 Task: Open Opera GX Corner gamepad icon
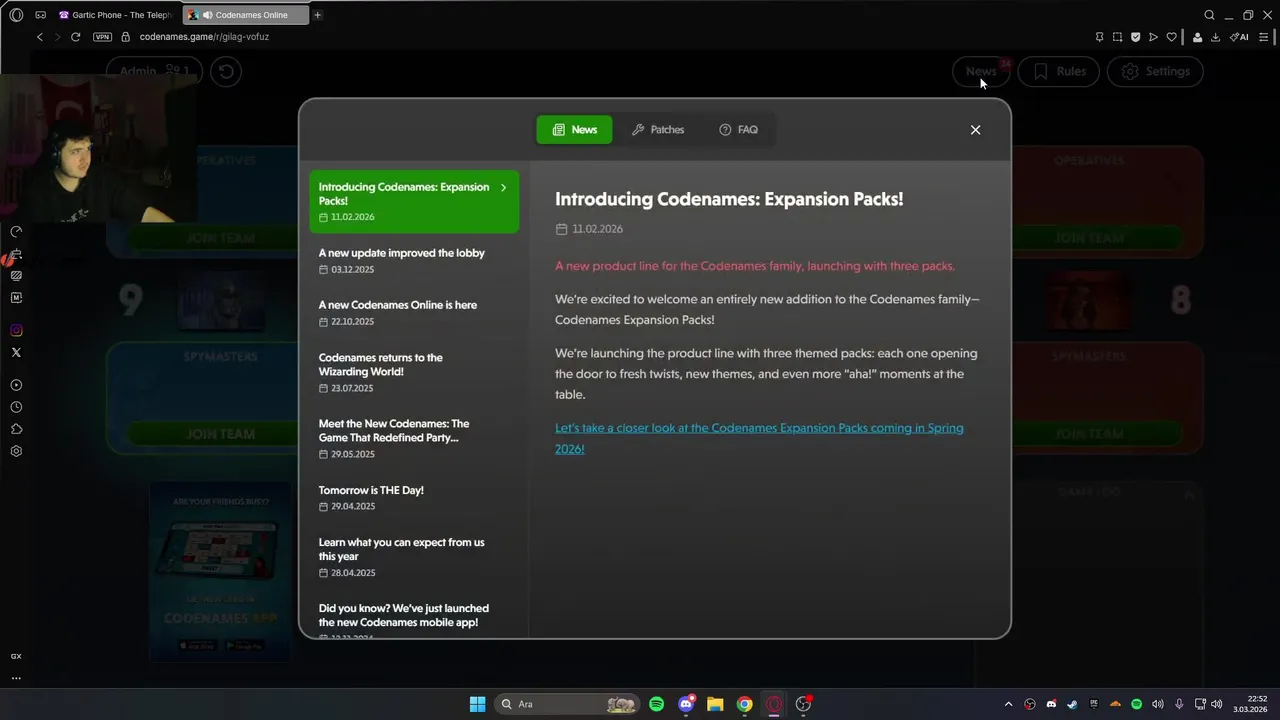coord(40,15)
